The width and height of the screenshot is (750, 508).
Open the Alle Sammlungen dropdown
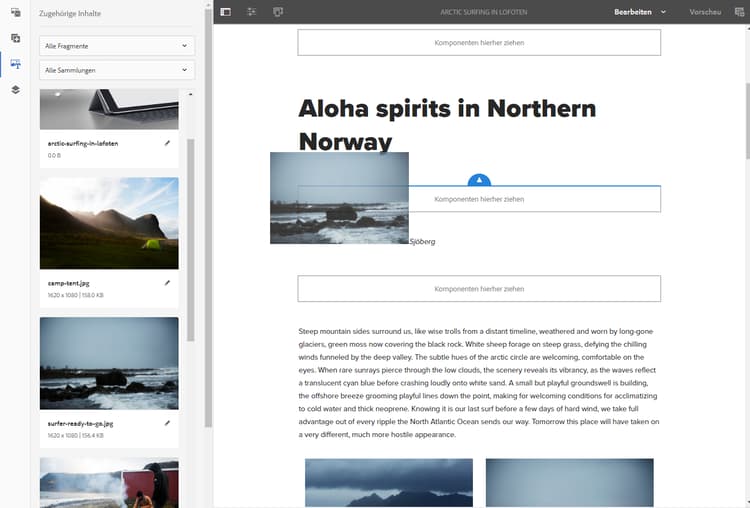(x=117, y=70)
